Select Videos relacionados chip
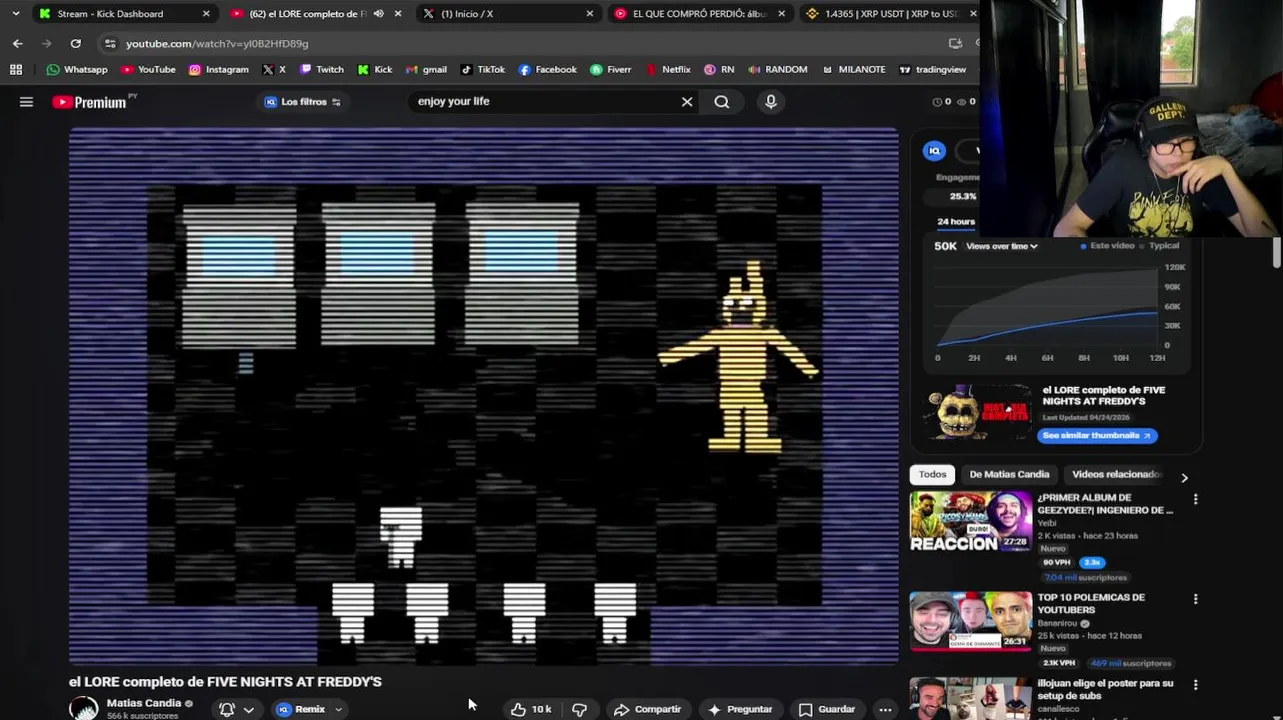The image size is (1283, 720). click(x=1116, y=474)
